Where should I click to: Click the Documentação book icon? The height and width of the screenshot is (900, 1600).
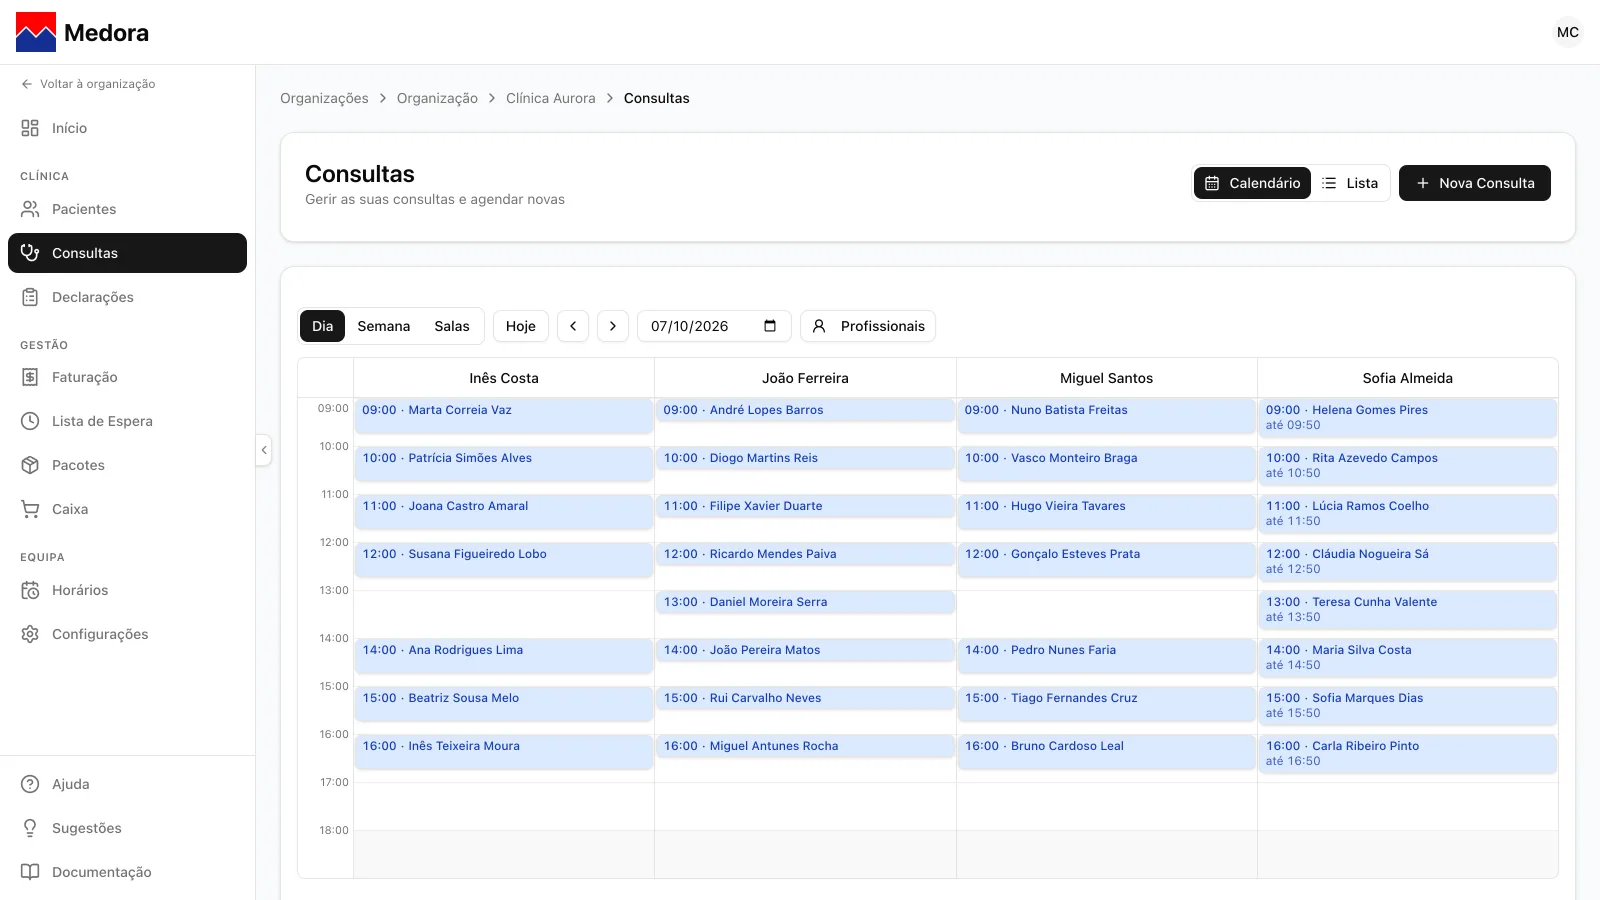pyautogui.click(x=30, y=872)
